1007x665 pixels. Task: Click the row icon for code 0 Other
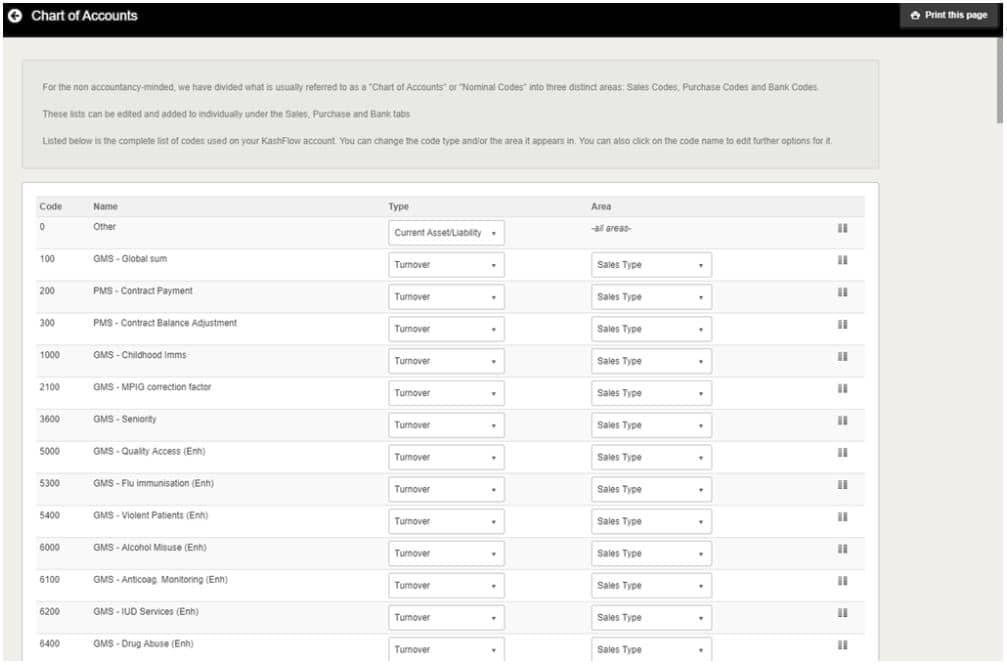point(843,228)
